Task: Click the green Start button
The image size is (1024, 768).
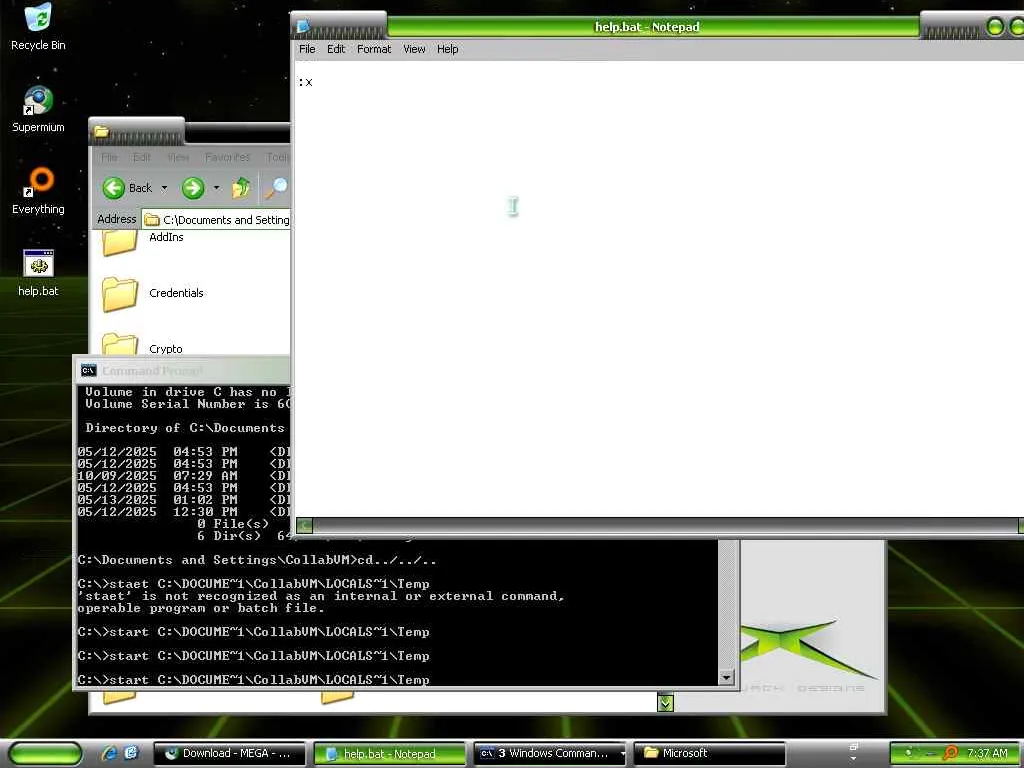Action: (x=45, y=753)
